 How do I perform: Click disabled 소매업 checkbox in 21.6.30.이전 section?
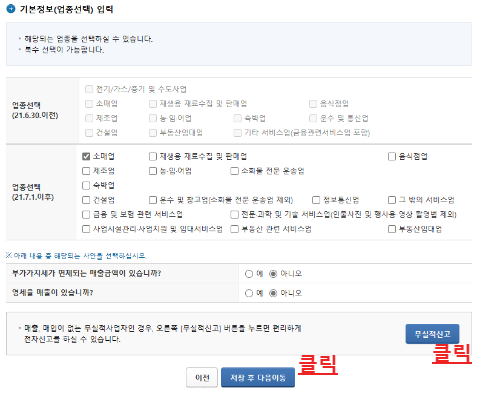pos(89,104)
